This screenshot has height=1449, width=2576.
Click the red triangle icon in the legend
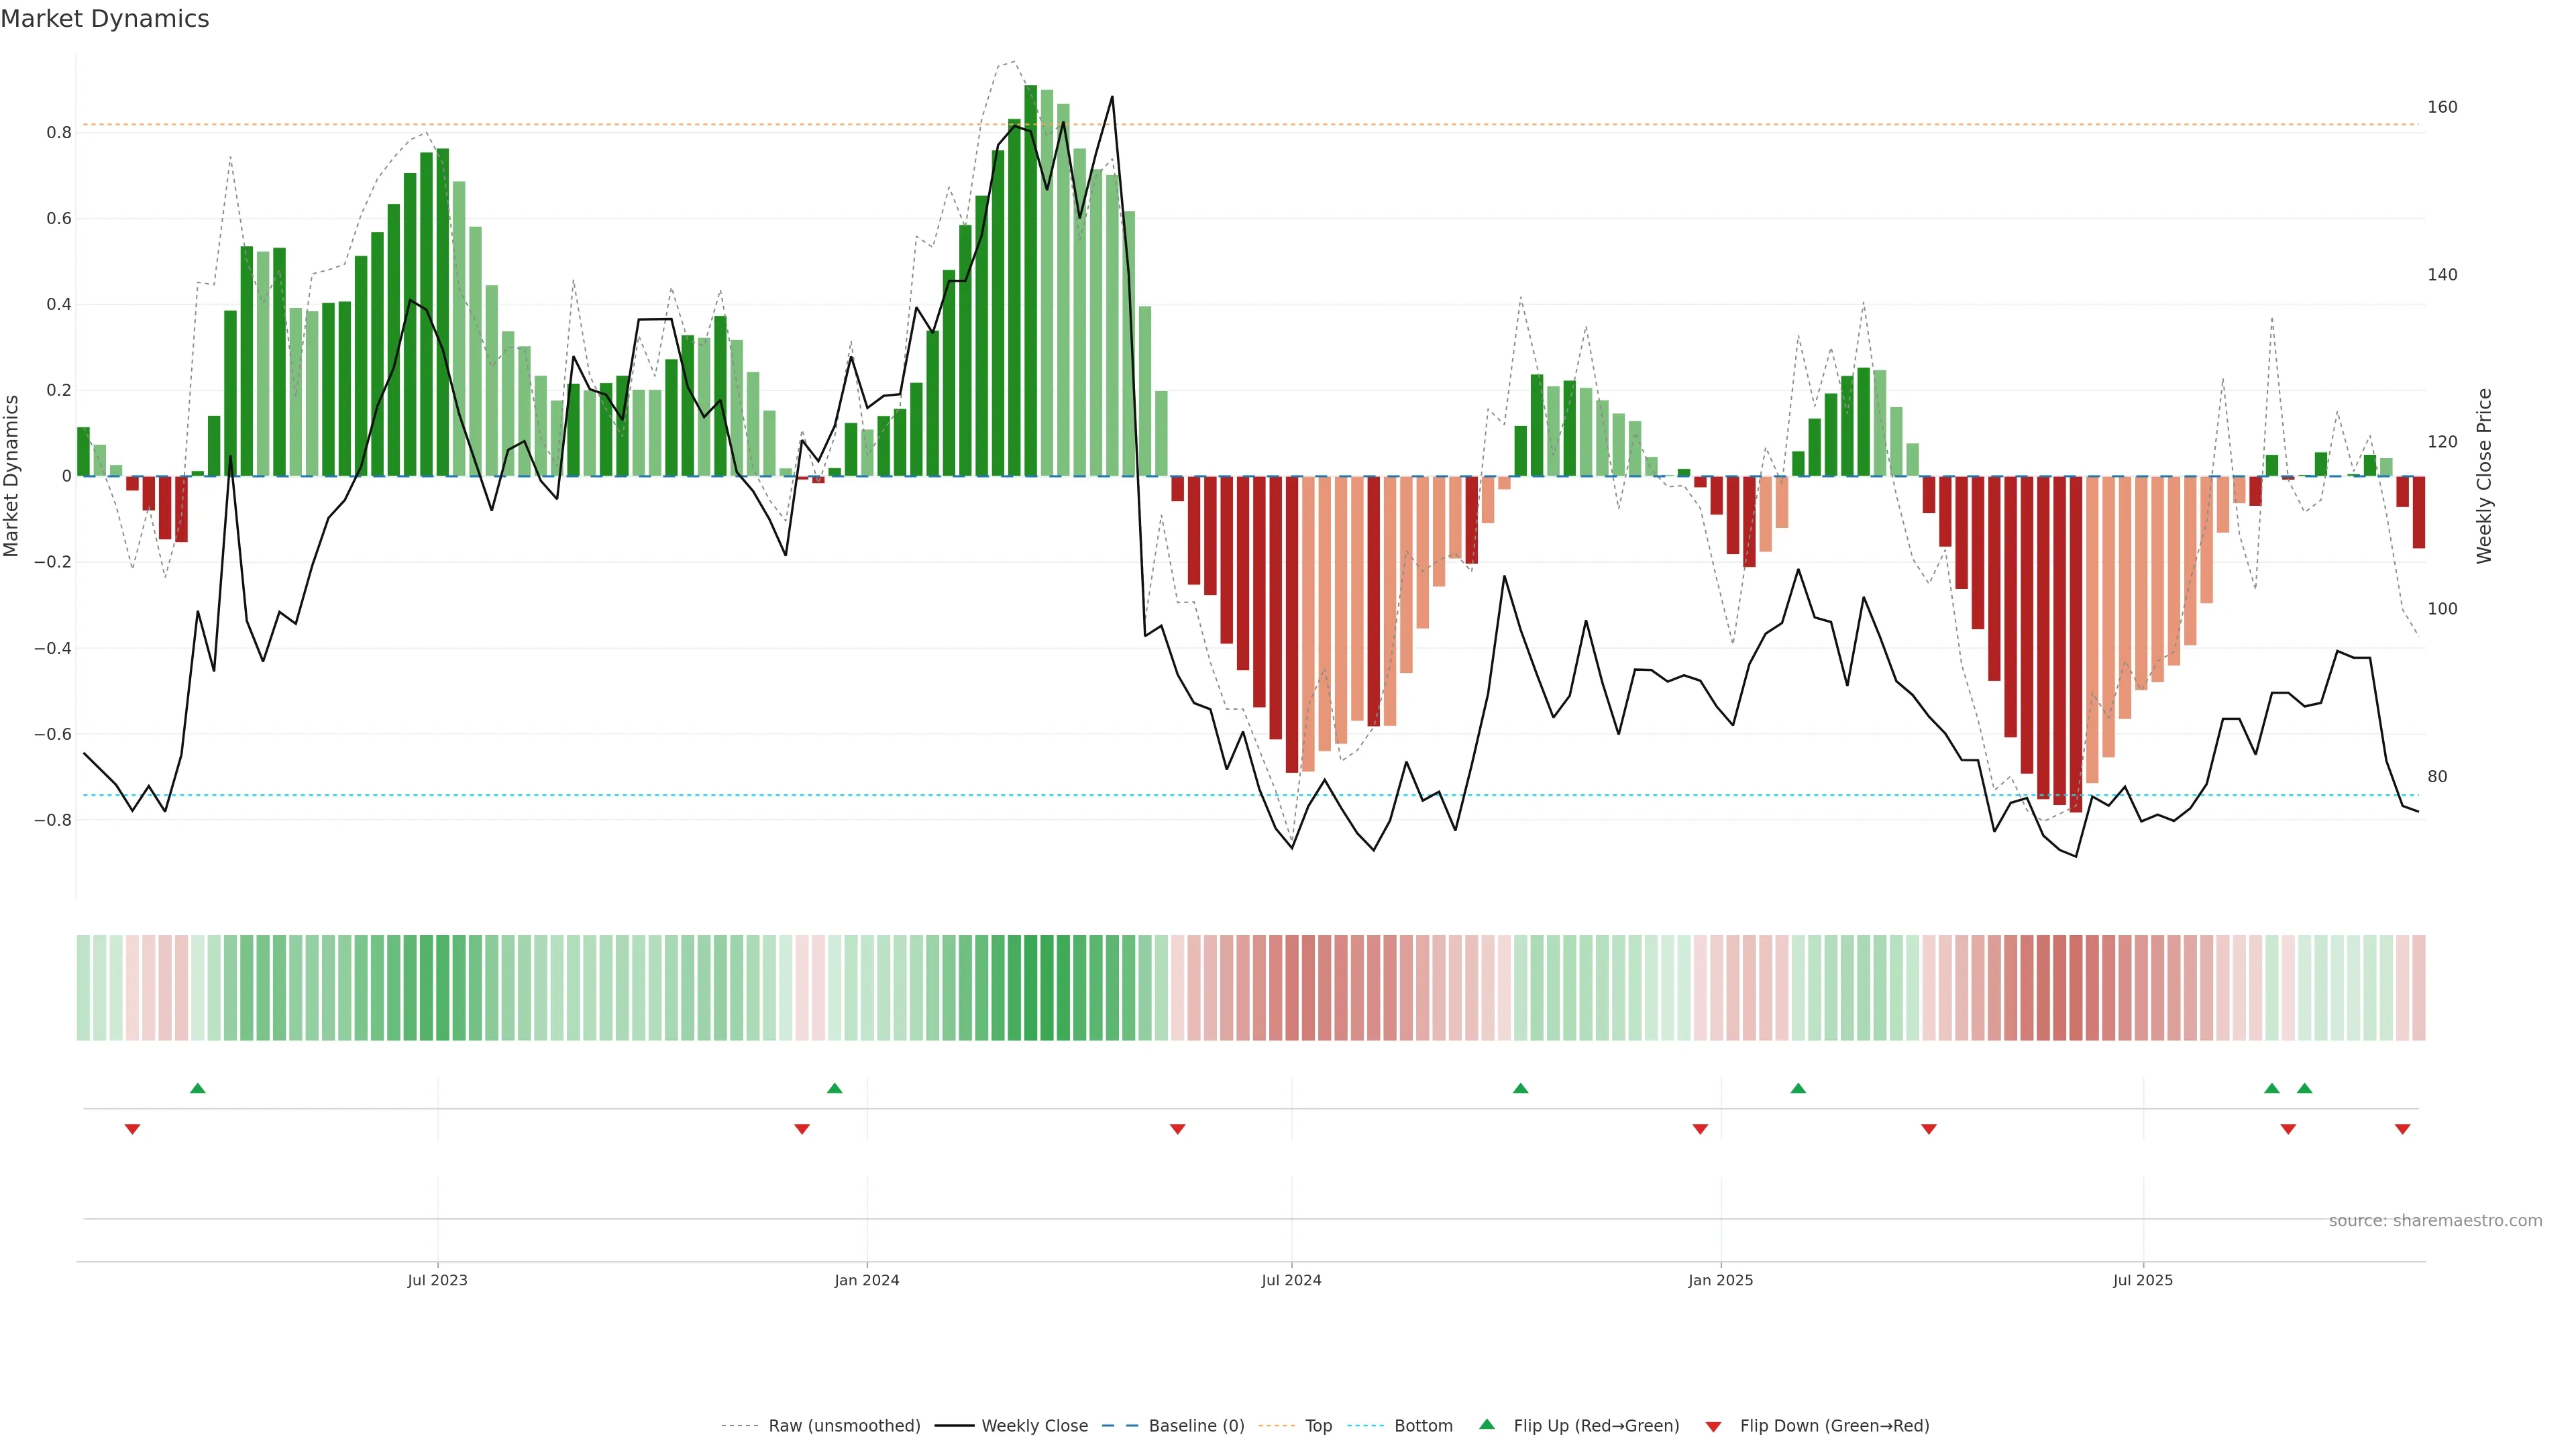[1713, 1427]
